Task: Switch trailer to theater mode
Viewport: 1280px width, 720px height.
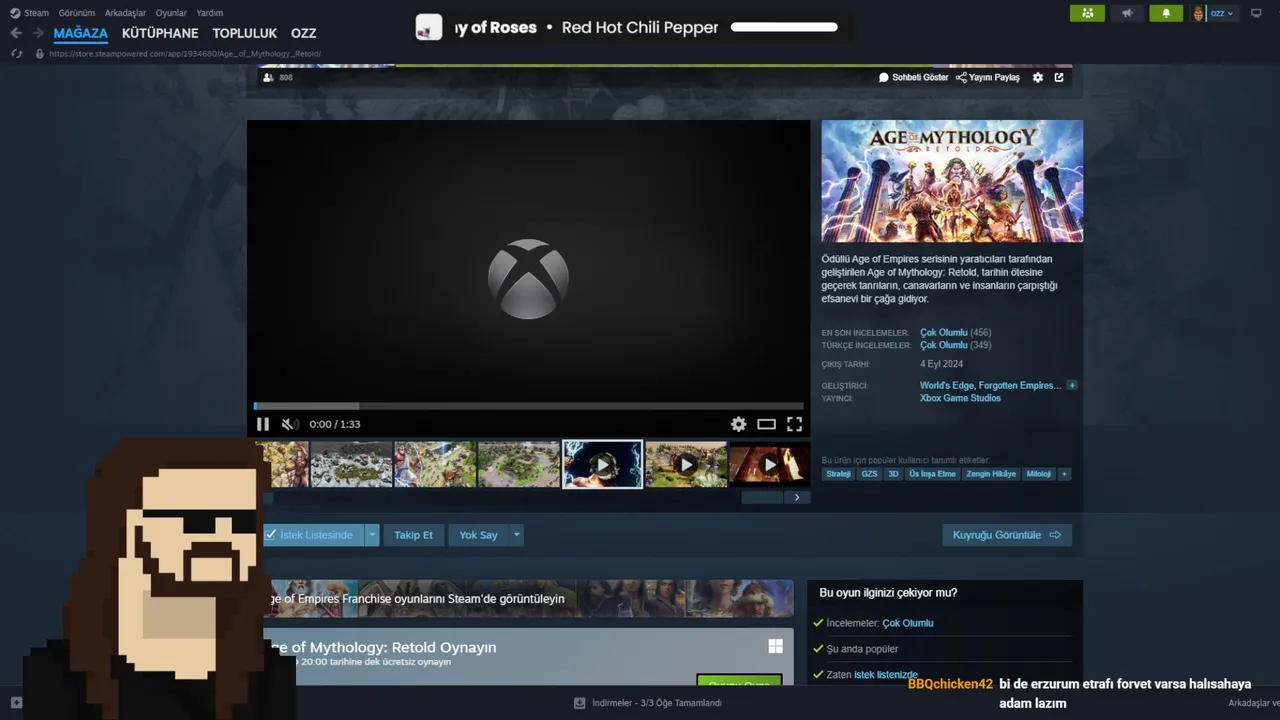Action: point(766,424)
